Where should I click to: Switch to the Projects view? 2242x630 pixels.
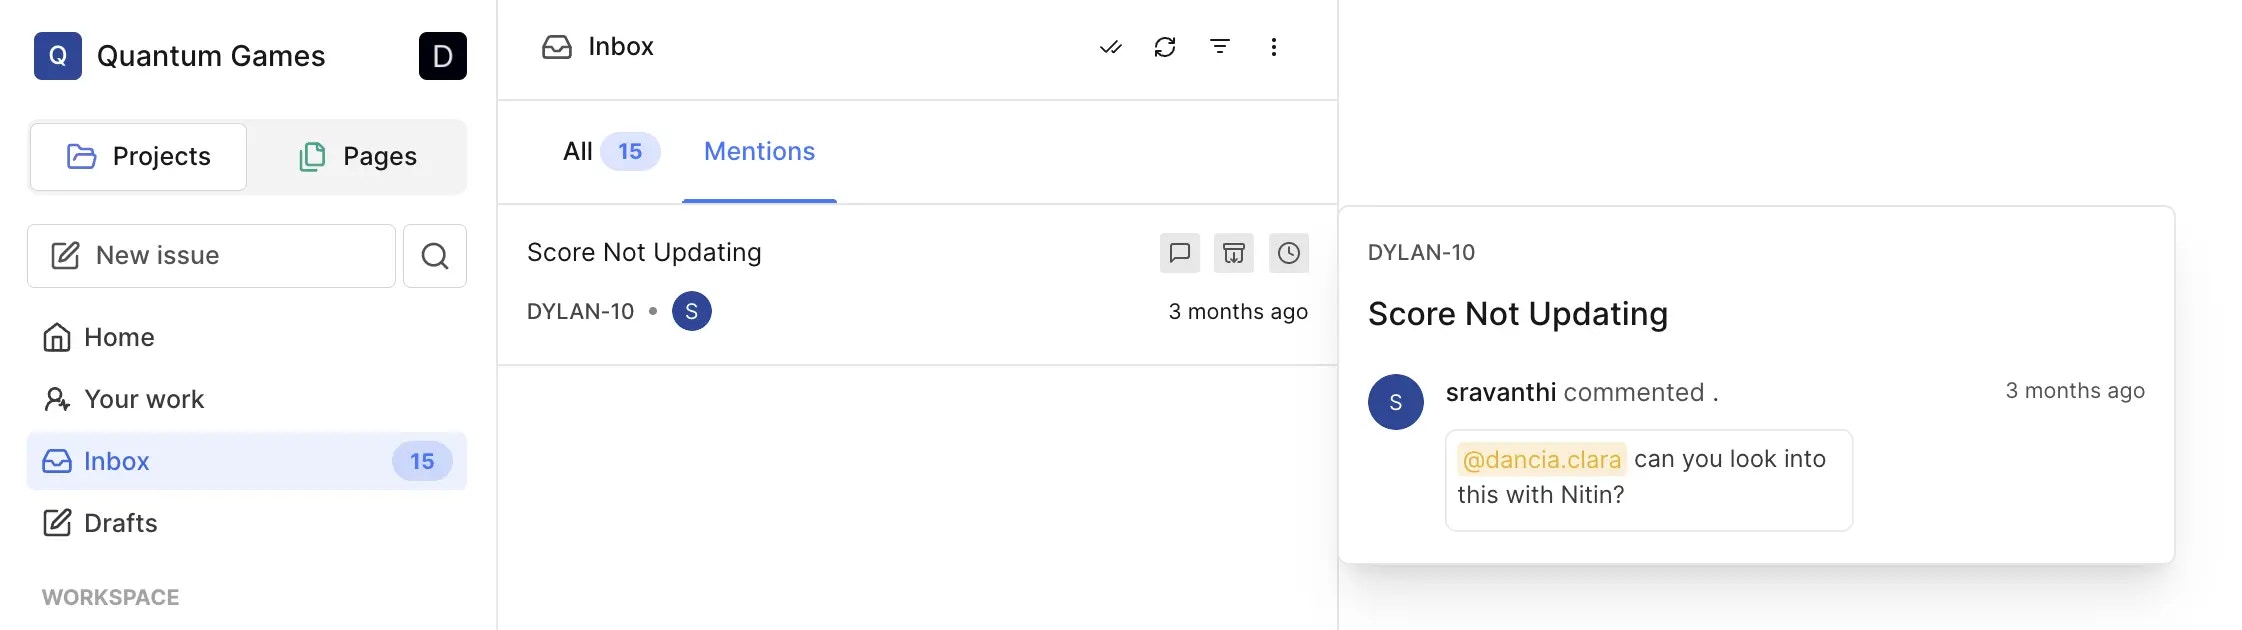(x=137, y=156)
